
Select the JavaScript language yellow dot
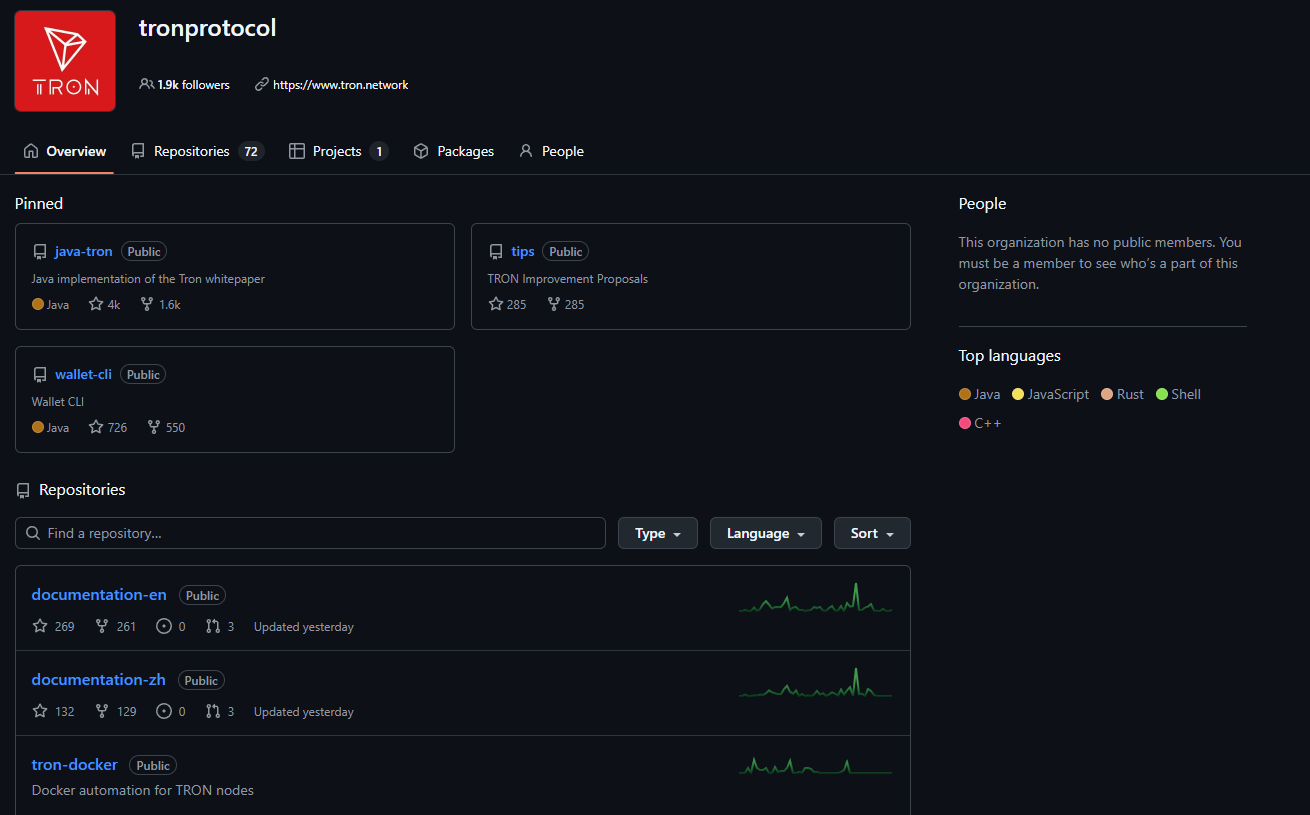tap(1018, 394)
